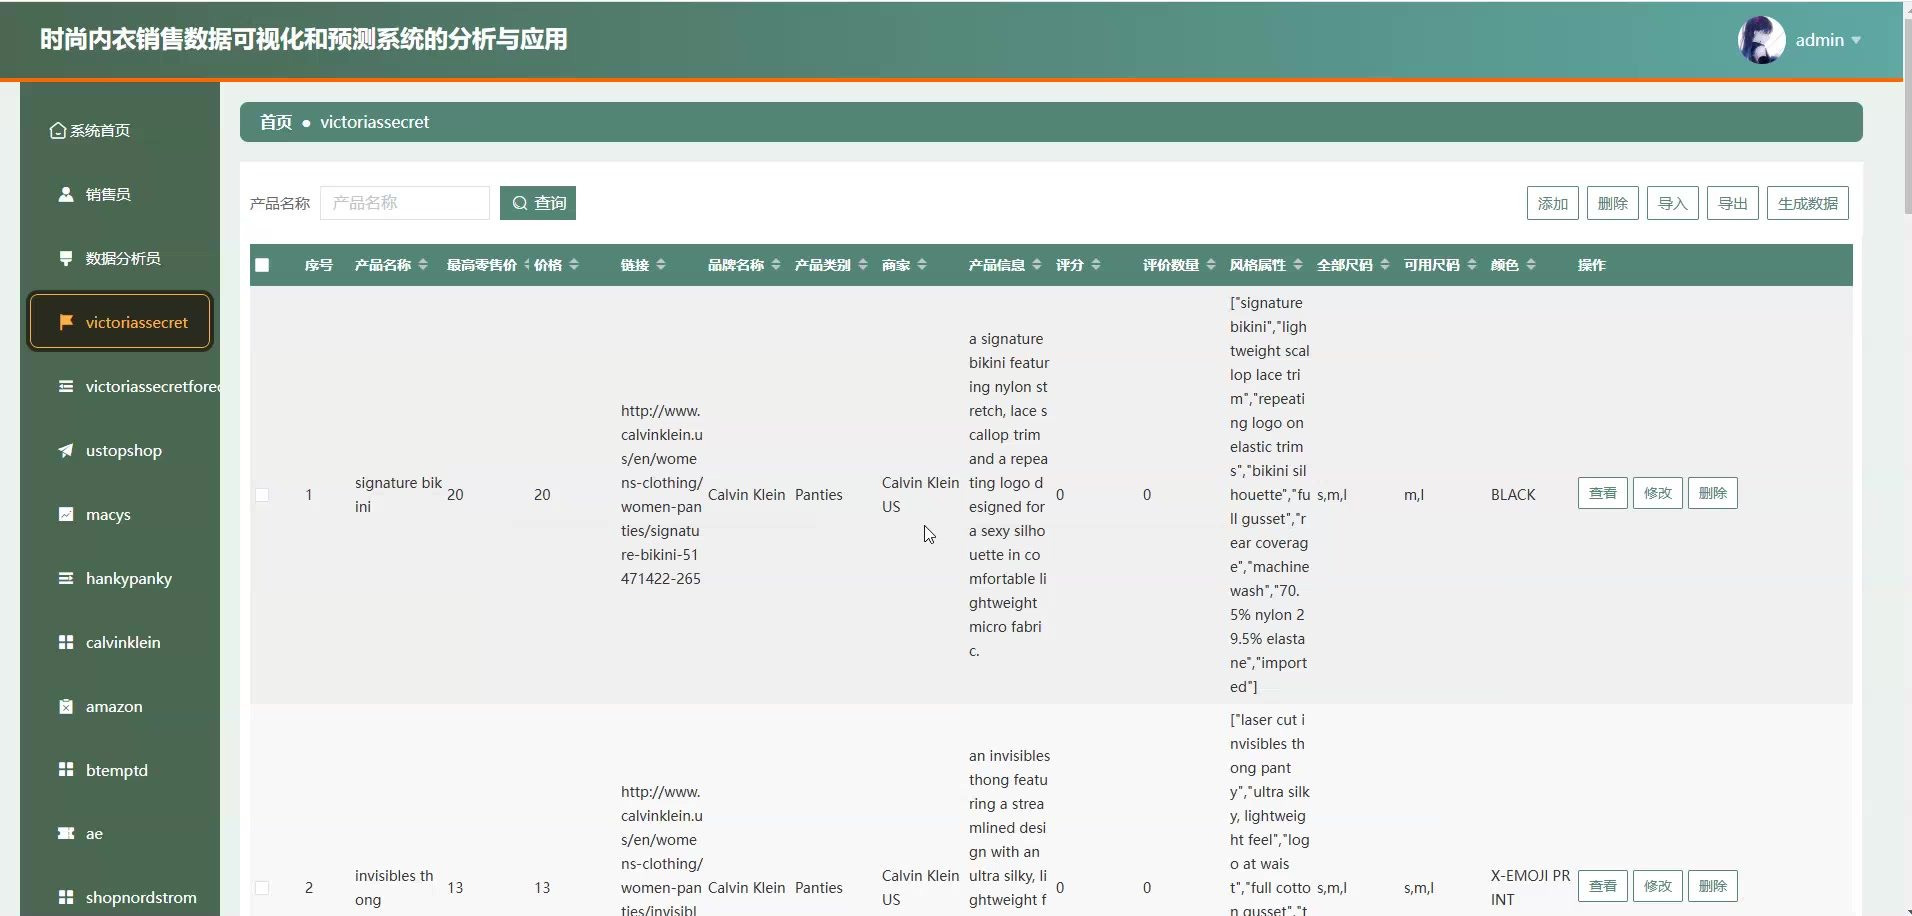Click the chart icon beside macys

click(x=66, y=514)
